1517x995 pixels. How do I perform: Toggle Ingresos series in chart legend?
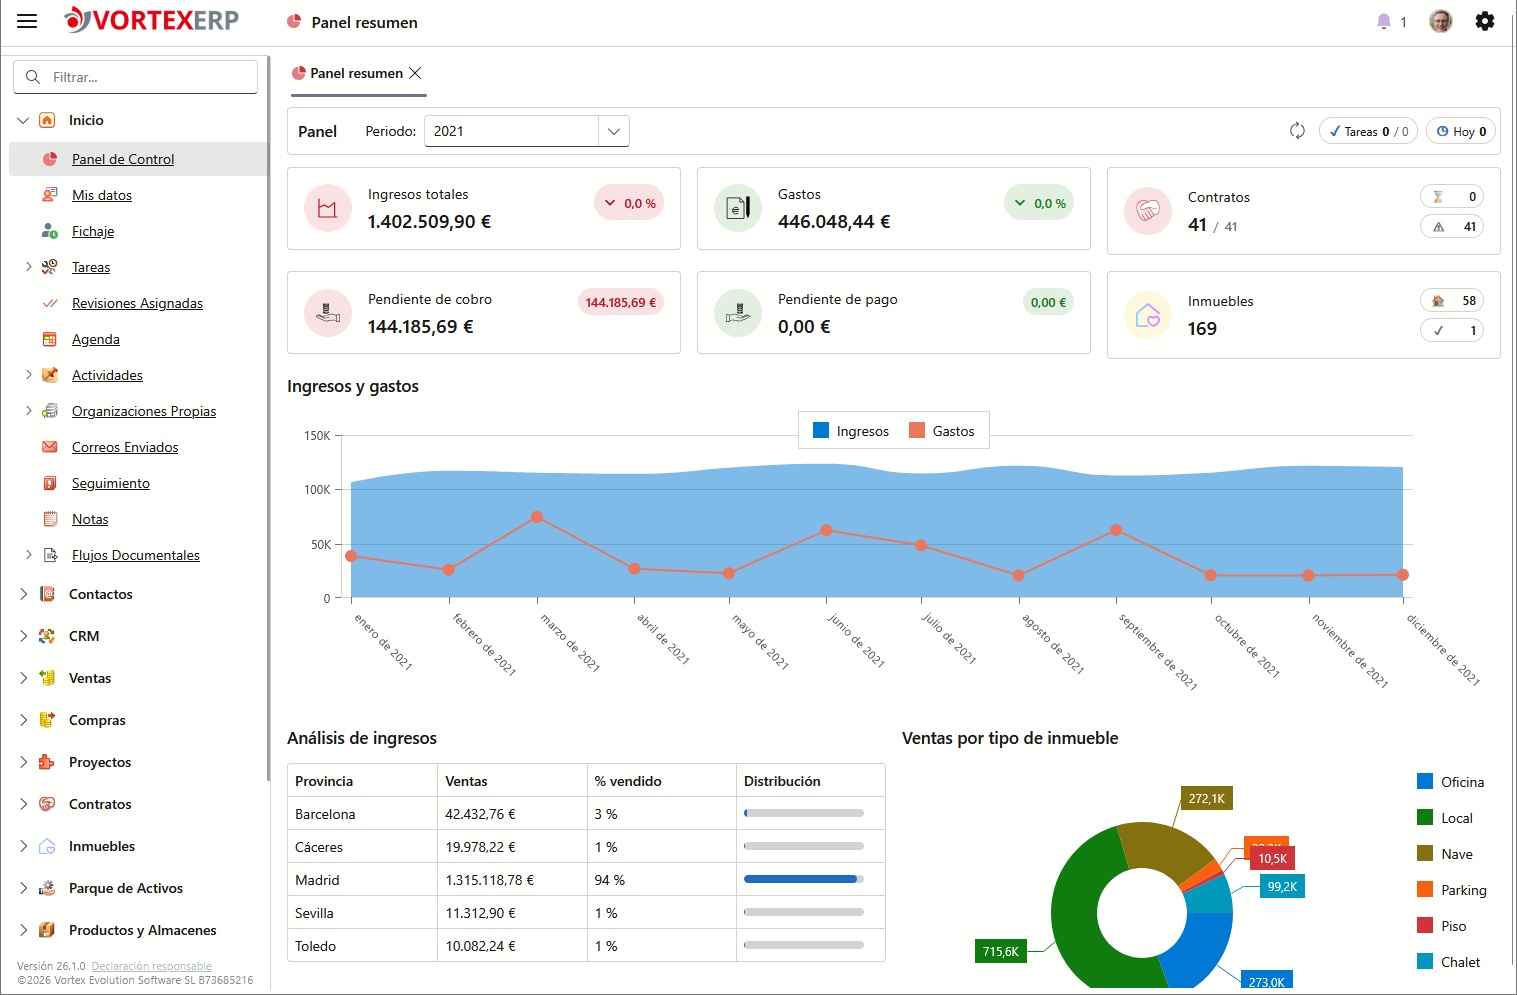[x=851, y=431]
